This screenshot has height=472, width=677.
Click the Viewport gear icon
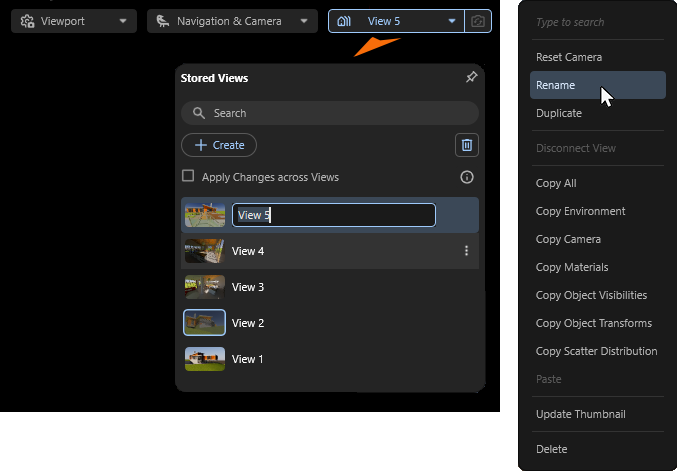pyautogui.click(x=27, y=21)
